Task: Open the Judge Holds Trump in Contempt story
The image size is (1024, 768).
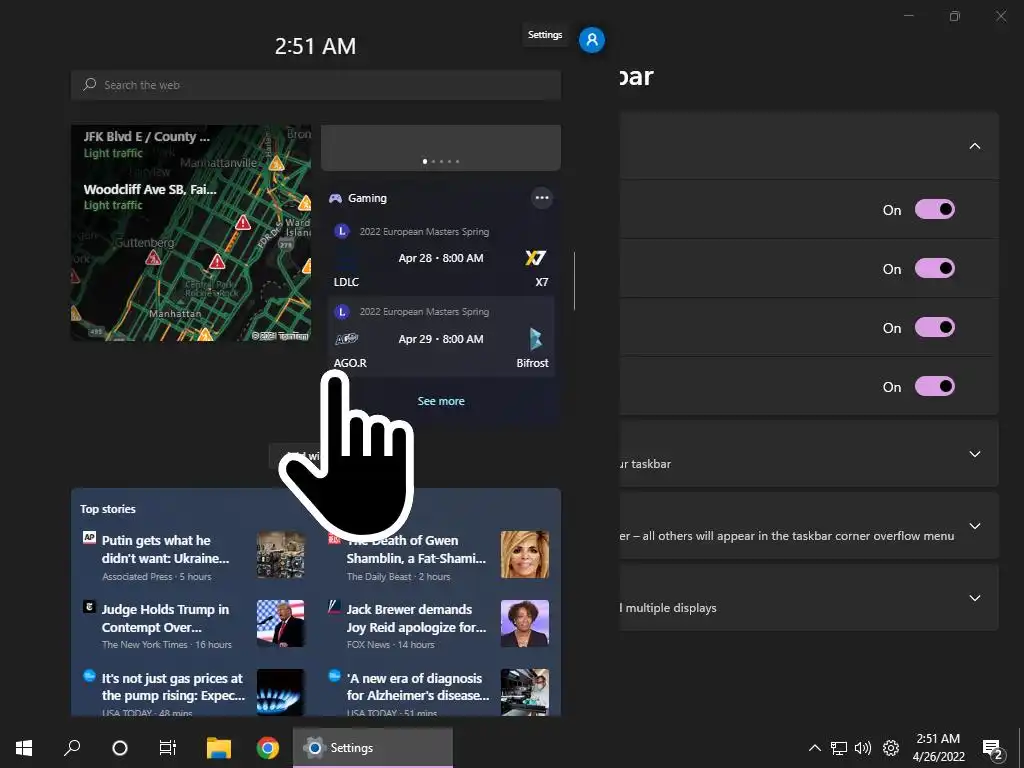Action: tap(165, 618)
